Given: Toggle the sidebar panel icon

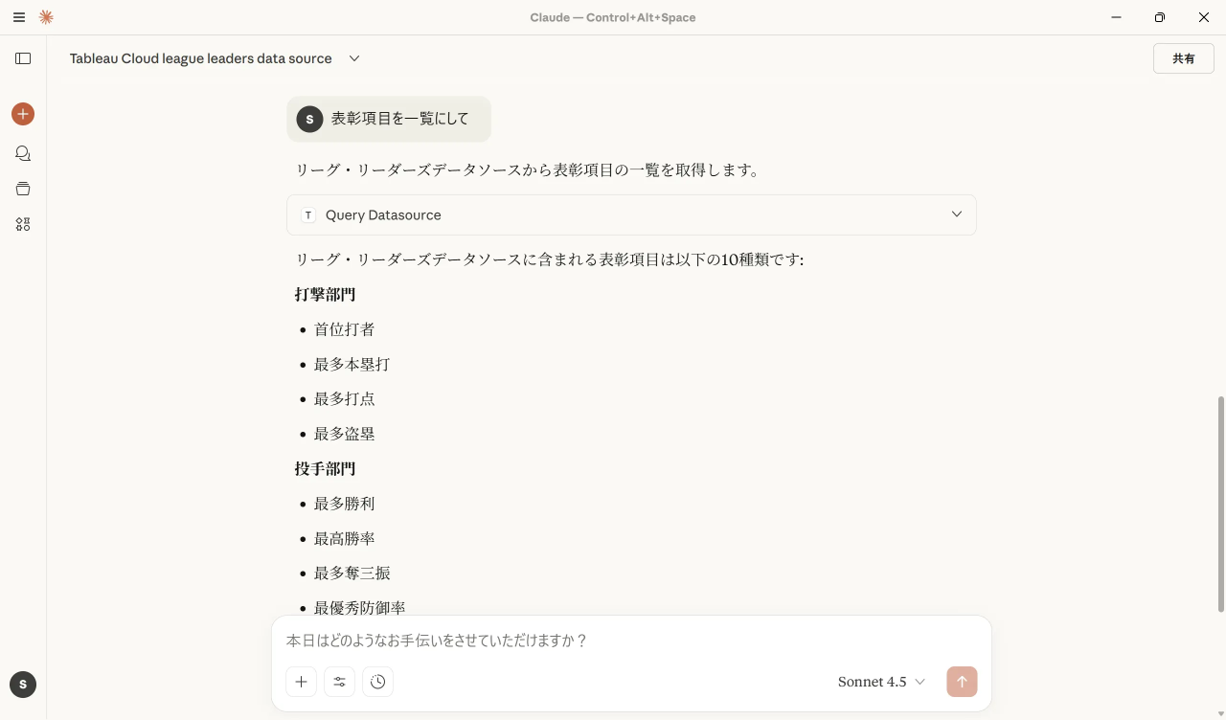Looking at the screenshot, I should click(x=22, y=58).
